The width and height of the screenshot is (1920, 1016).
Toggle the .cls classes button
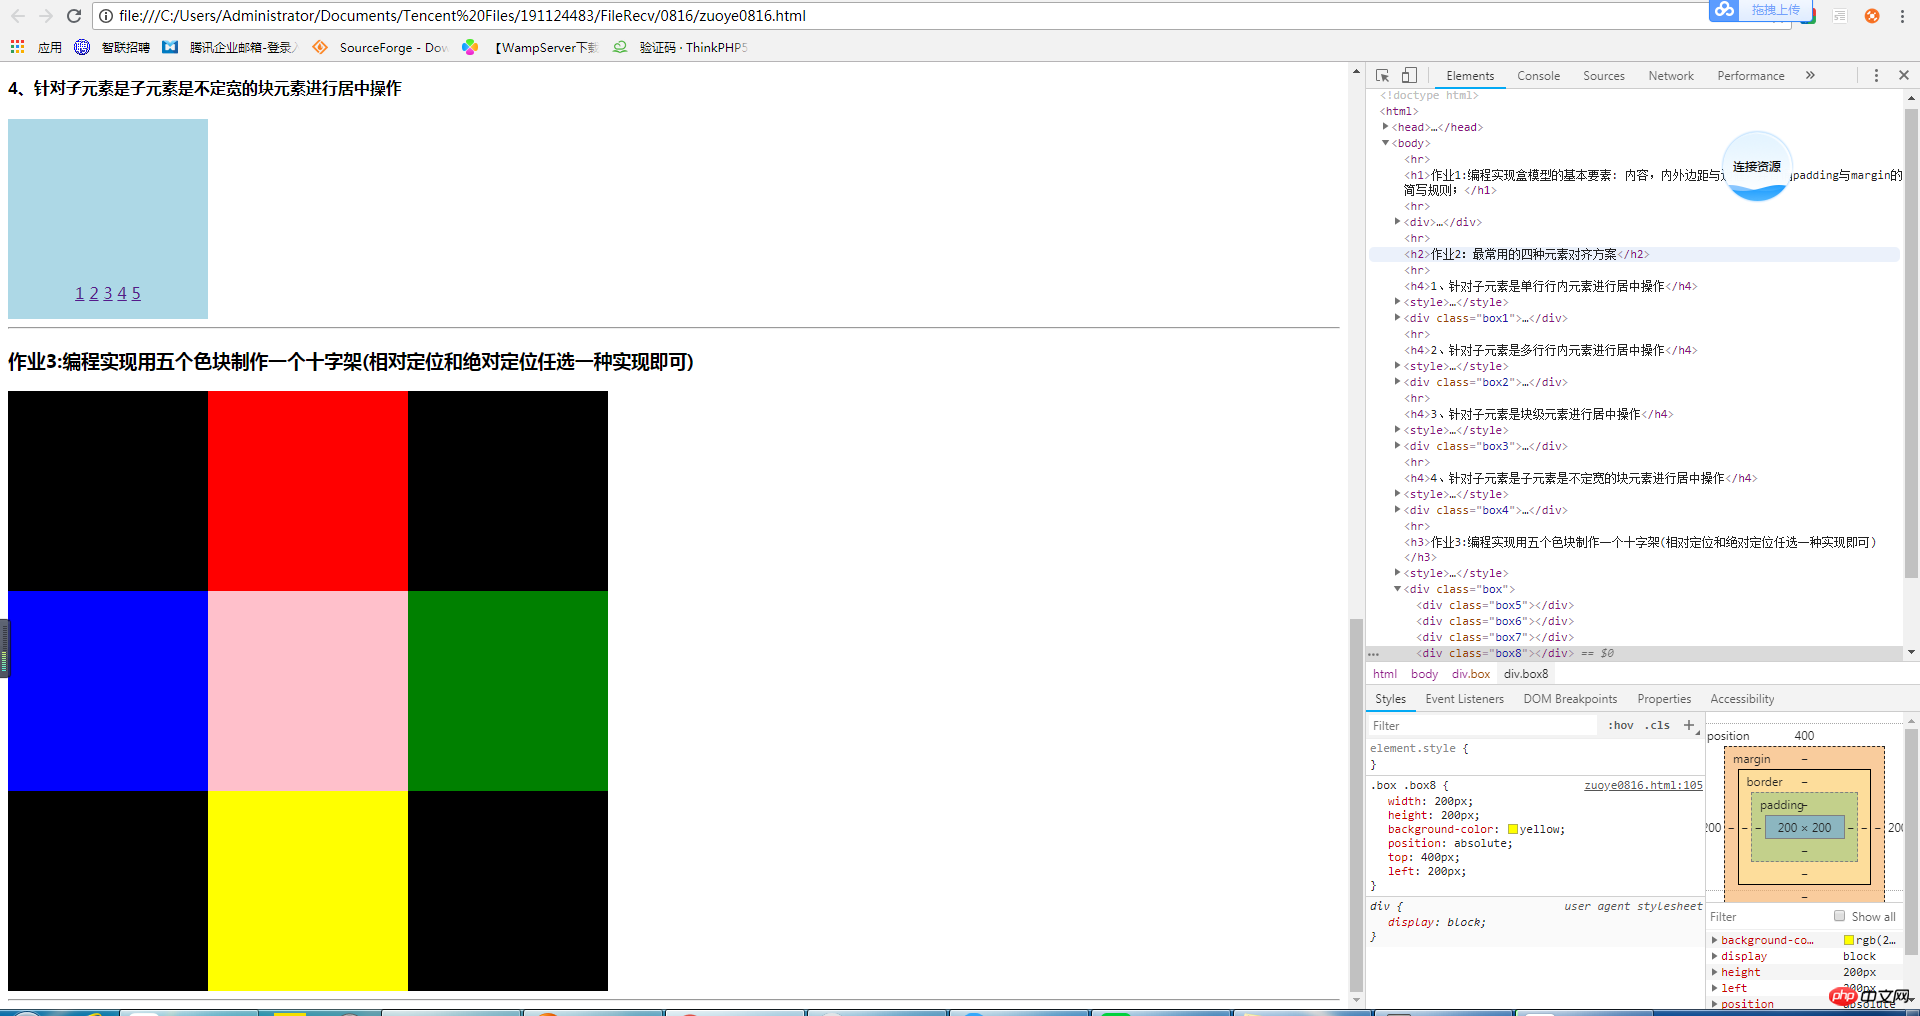1657,726
